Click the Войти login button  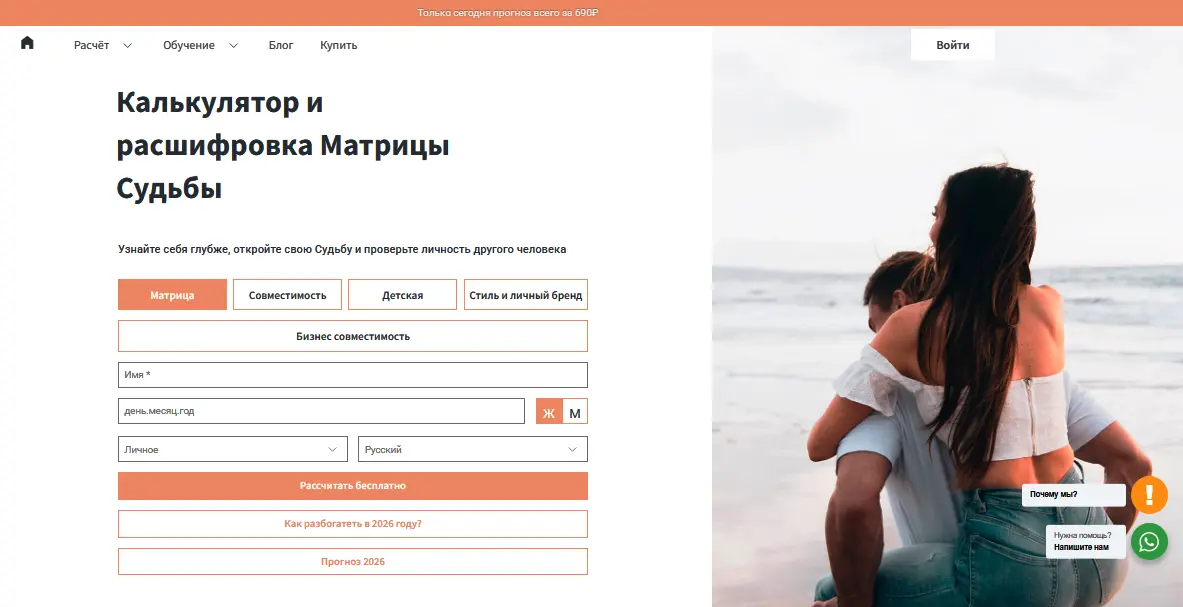click(x=952, y=44)
